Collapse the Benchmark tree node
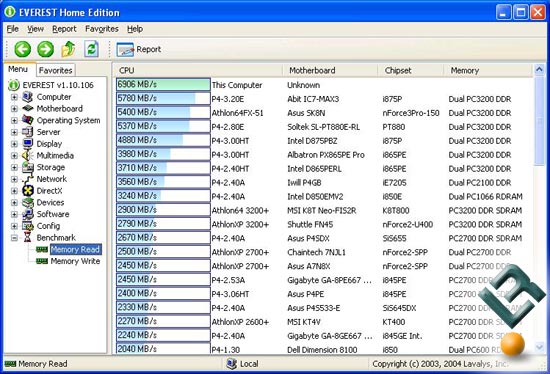Image resolution: width=550 pixels, height=374 pixels. click(x=14, y=238)
